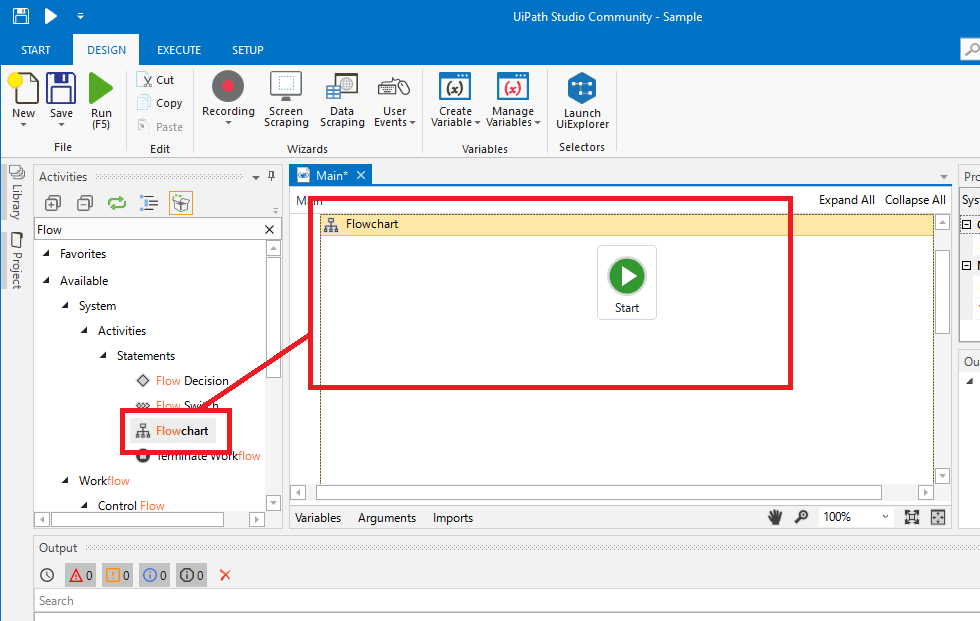Click the Expand All icon in Activities panel
Viewport: 980px width, 621px height.
click(53, 203)
